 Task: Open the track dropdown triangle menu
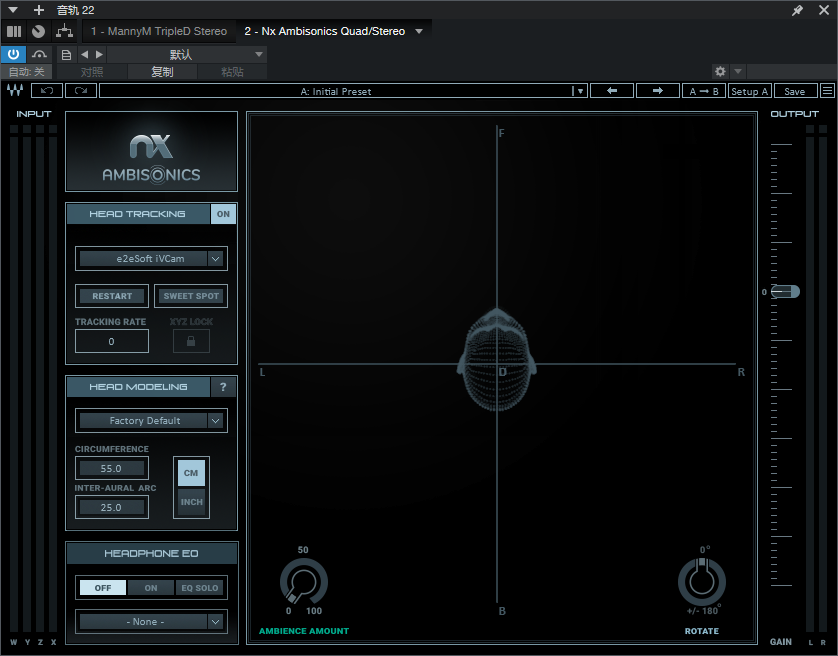[x=13, y=10]
